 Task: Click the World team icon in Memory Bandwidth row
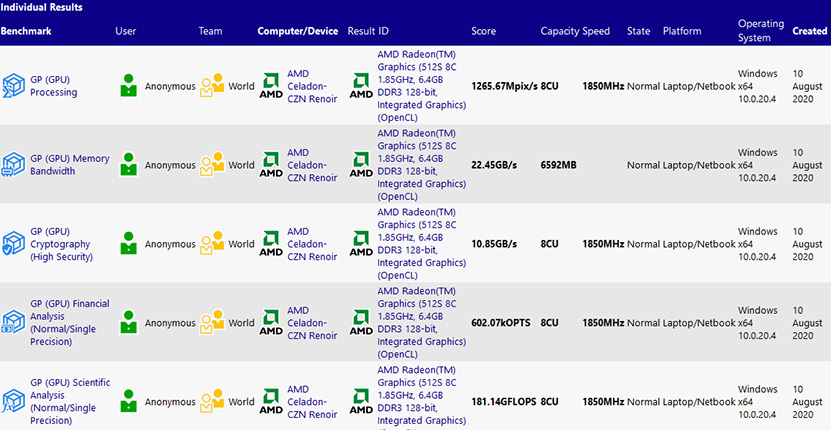click(x=212, y=164)
